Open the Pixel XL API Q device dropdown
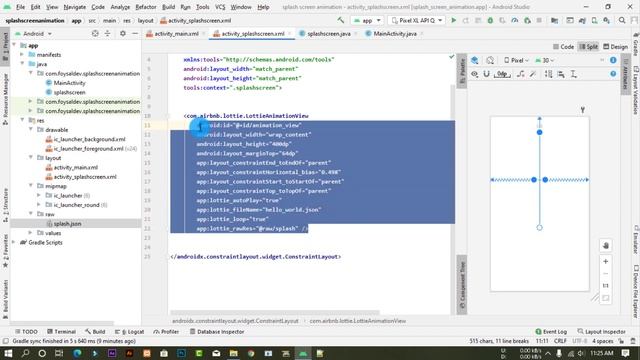The image size is (640, 360). [416, 20]
